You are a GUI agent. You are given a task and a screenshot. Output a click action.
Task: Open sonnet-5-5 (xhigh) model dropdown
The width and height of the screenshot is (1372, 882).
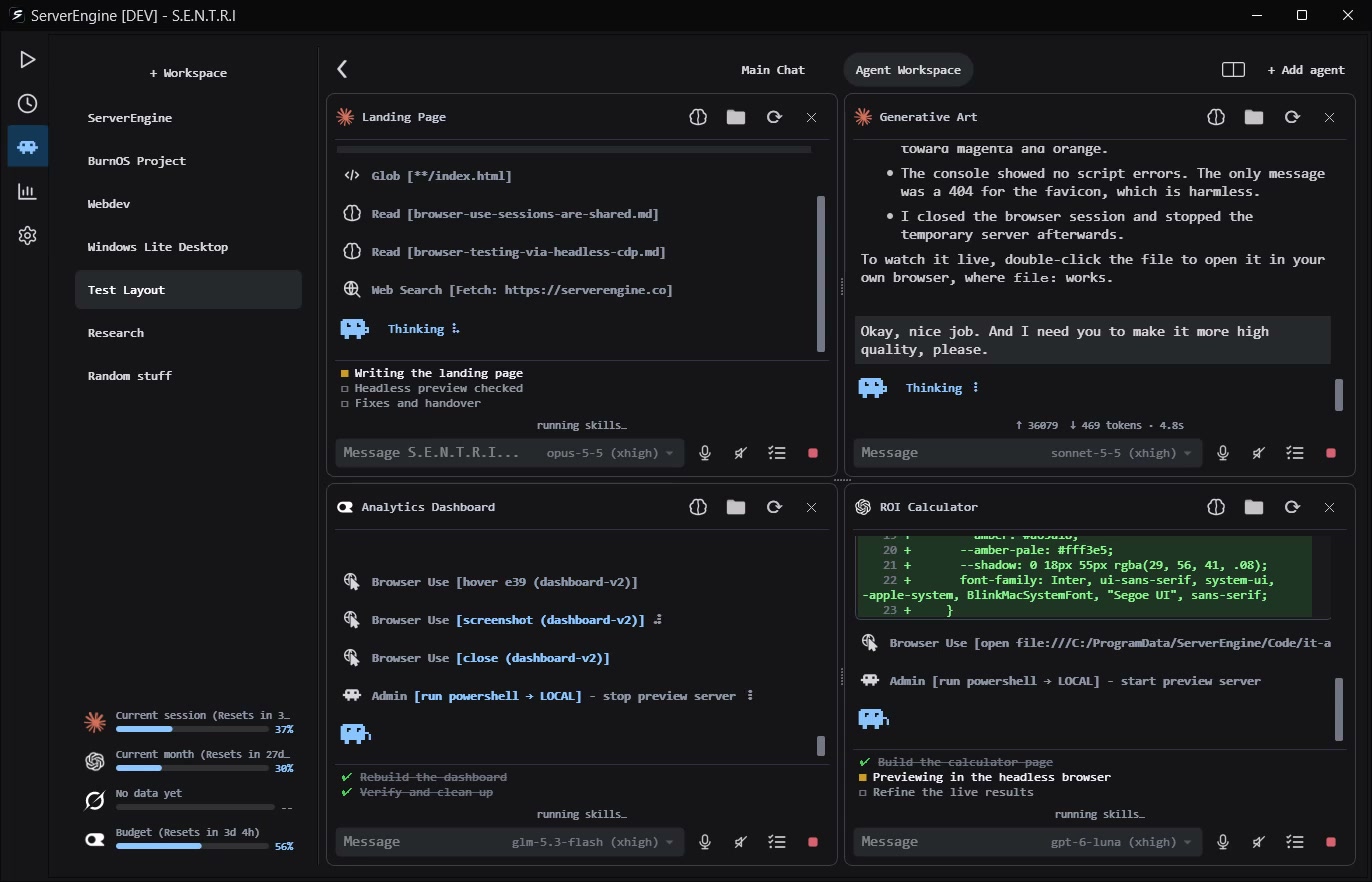[x=1123, y=453]
